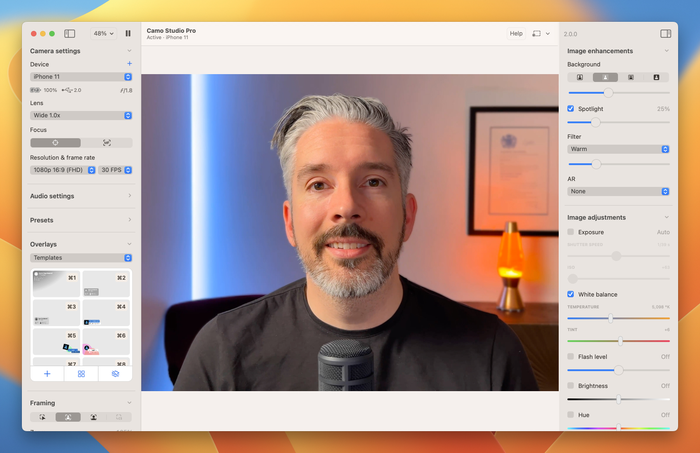Toggle the right sidebar panel icon

665,34
